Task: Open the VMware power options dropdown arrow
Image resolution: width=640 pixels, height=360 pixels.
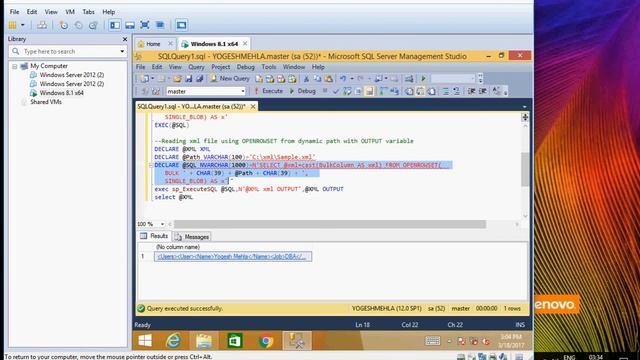Action: [23, 25]
